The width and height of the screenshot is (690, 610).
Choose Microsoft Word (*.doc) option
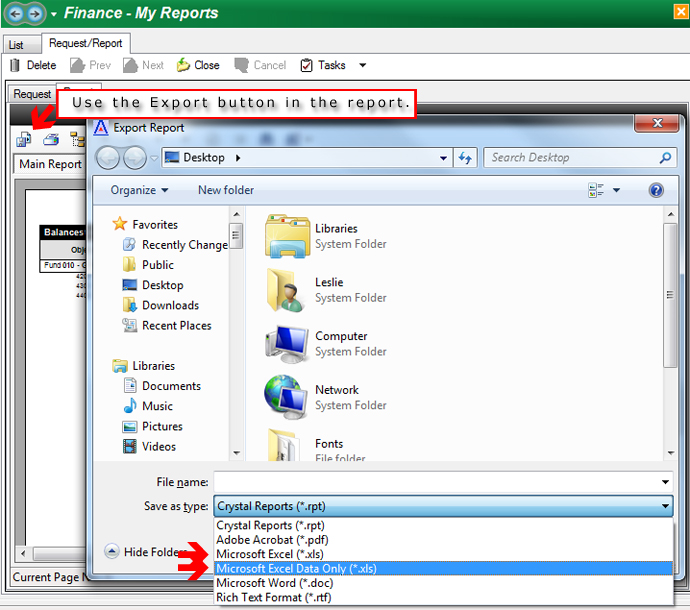pyautogui.click(x=444, y=583)
